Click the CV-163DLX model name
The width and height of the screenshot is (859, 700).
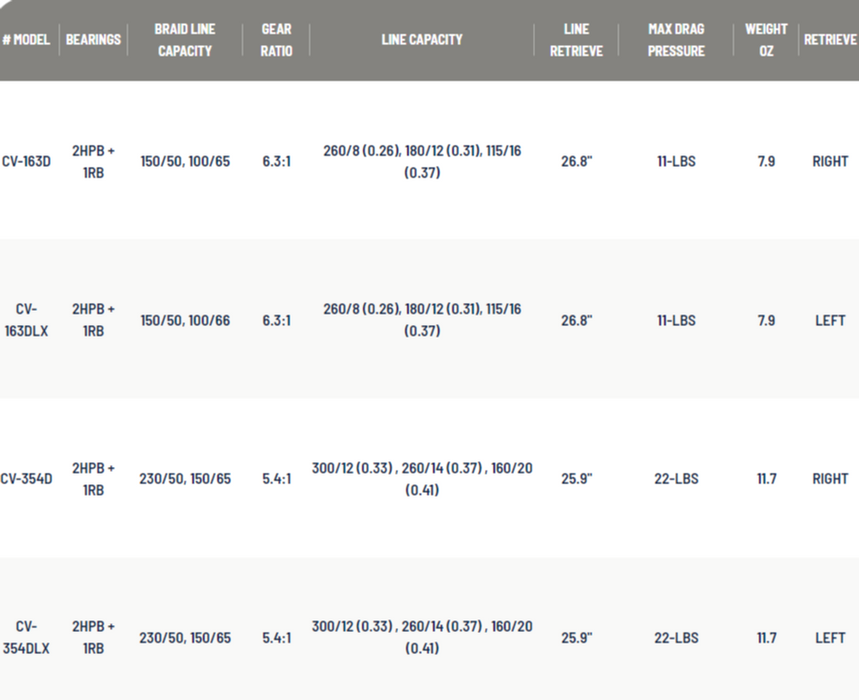26,320
